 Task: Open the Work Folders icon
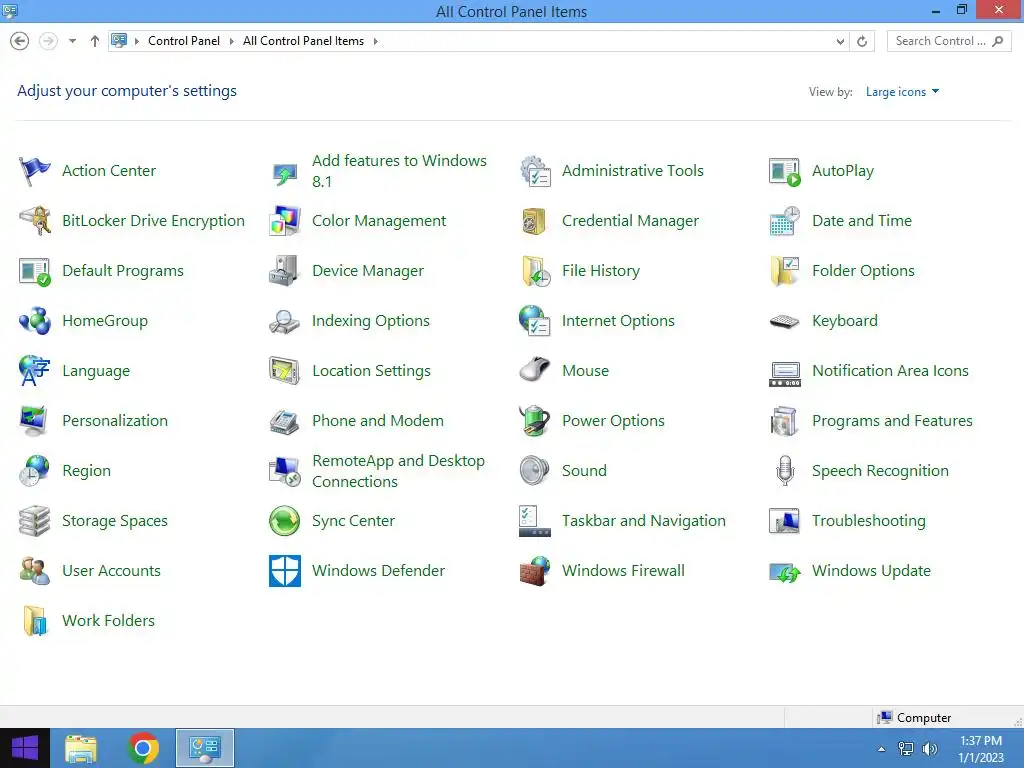35,620
